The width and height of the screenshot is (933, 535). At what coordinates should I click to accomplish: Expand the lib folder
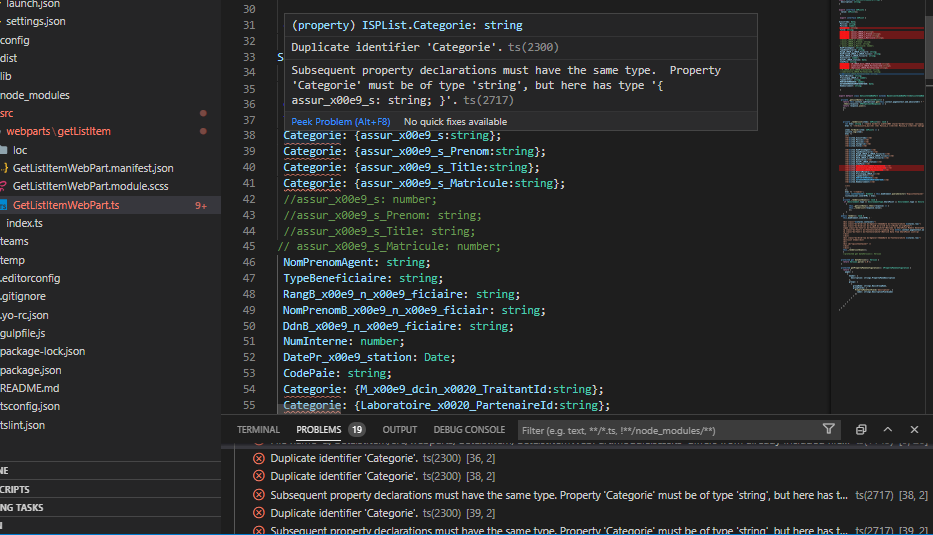coord(6,76)
